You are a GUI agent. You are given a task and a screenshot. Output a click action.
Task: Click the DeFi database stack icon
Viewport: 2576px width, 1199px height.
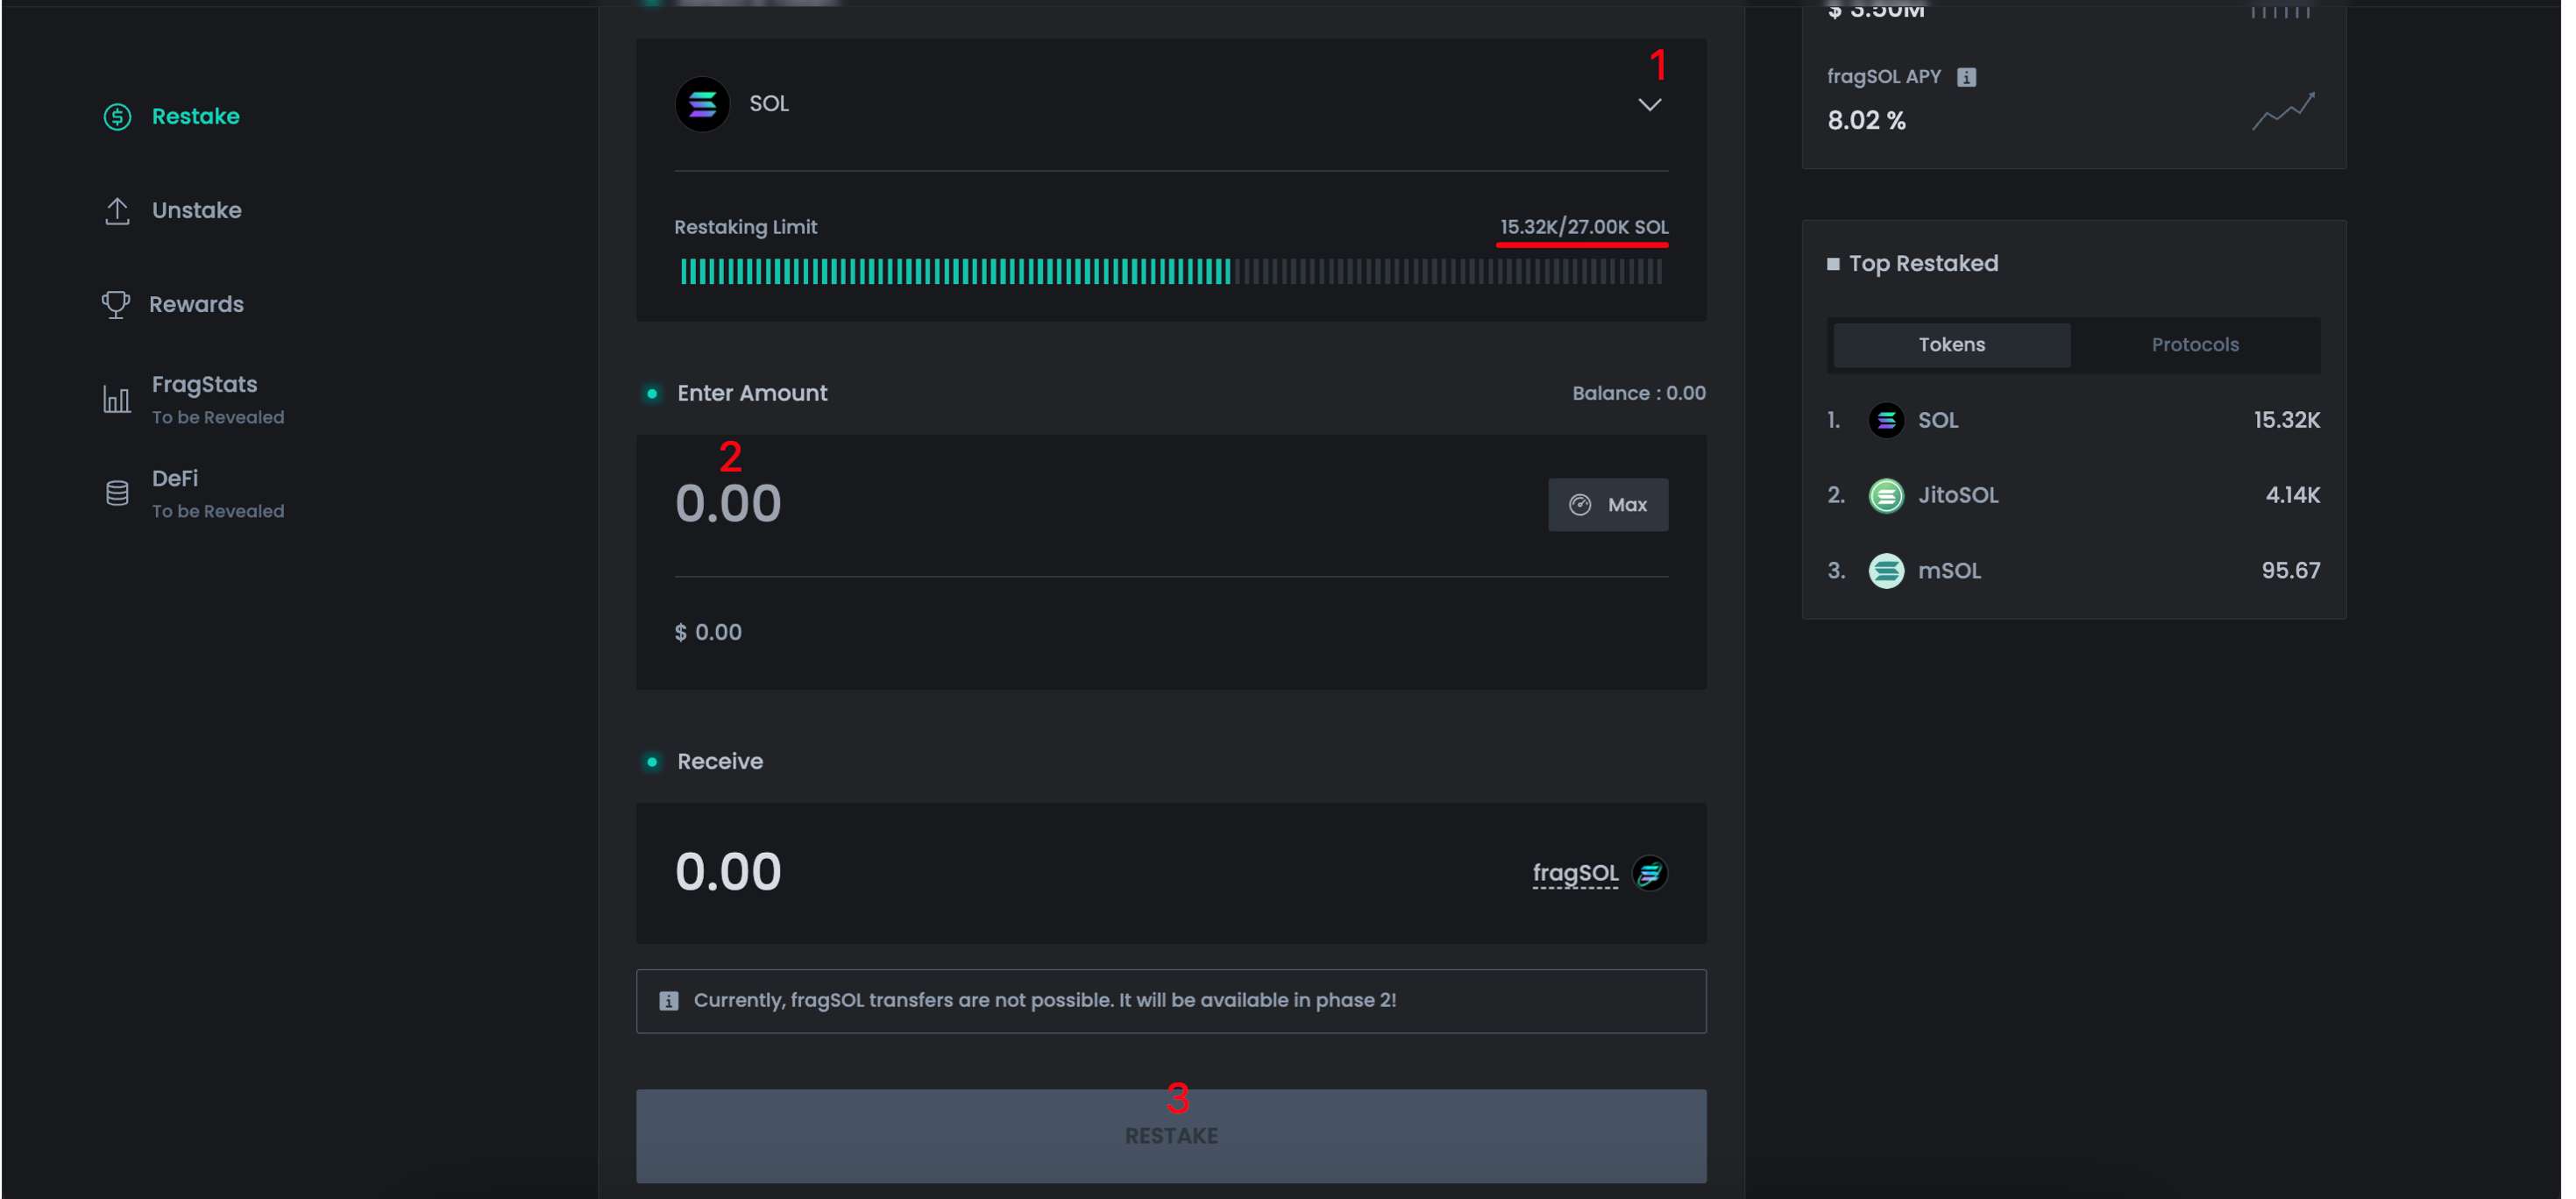[117, 493]
